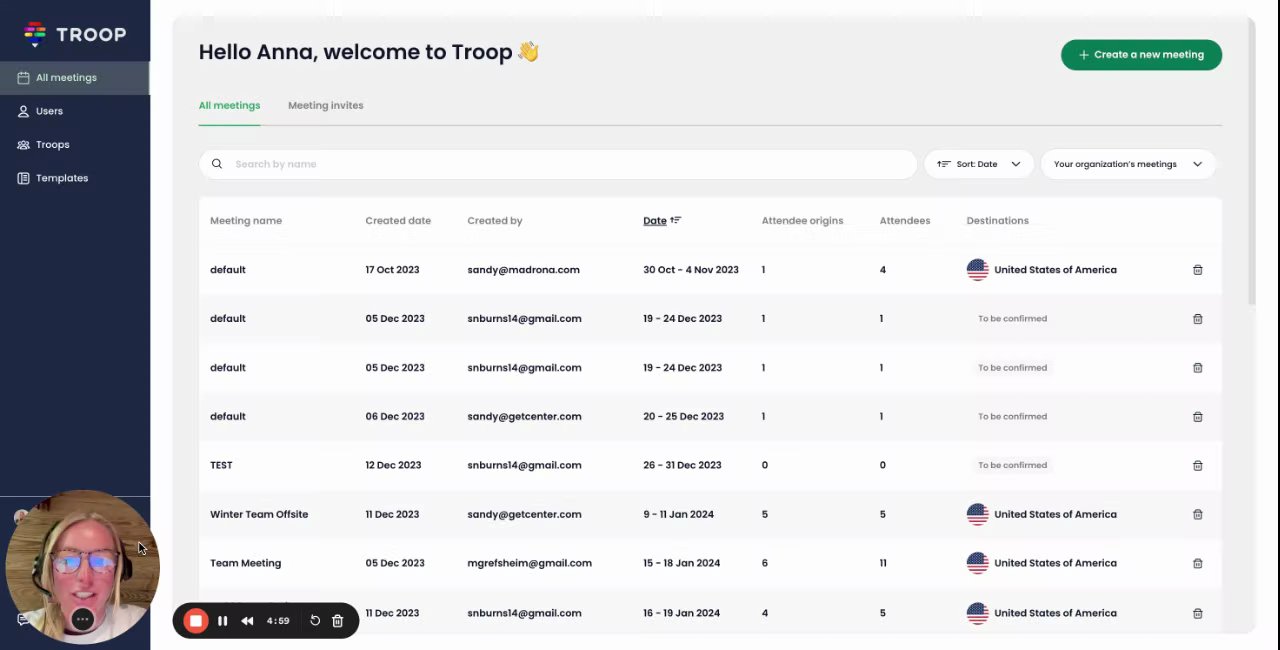Click the search magnifier icon
The width and height of the screenshot is (1280, 650).
[x=217, y=164]
